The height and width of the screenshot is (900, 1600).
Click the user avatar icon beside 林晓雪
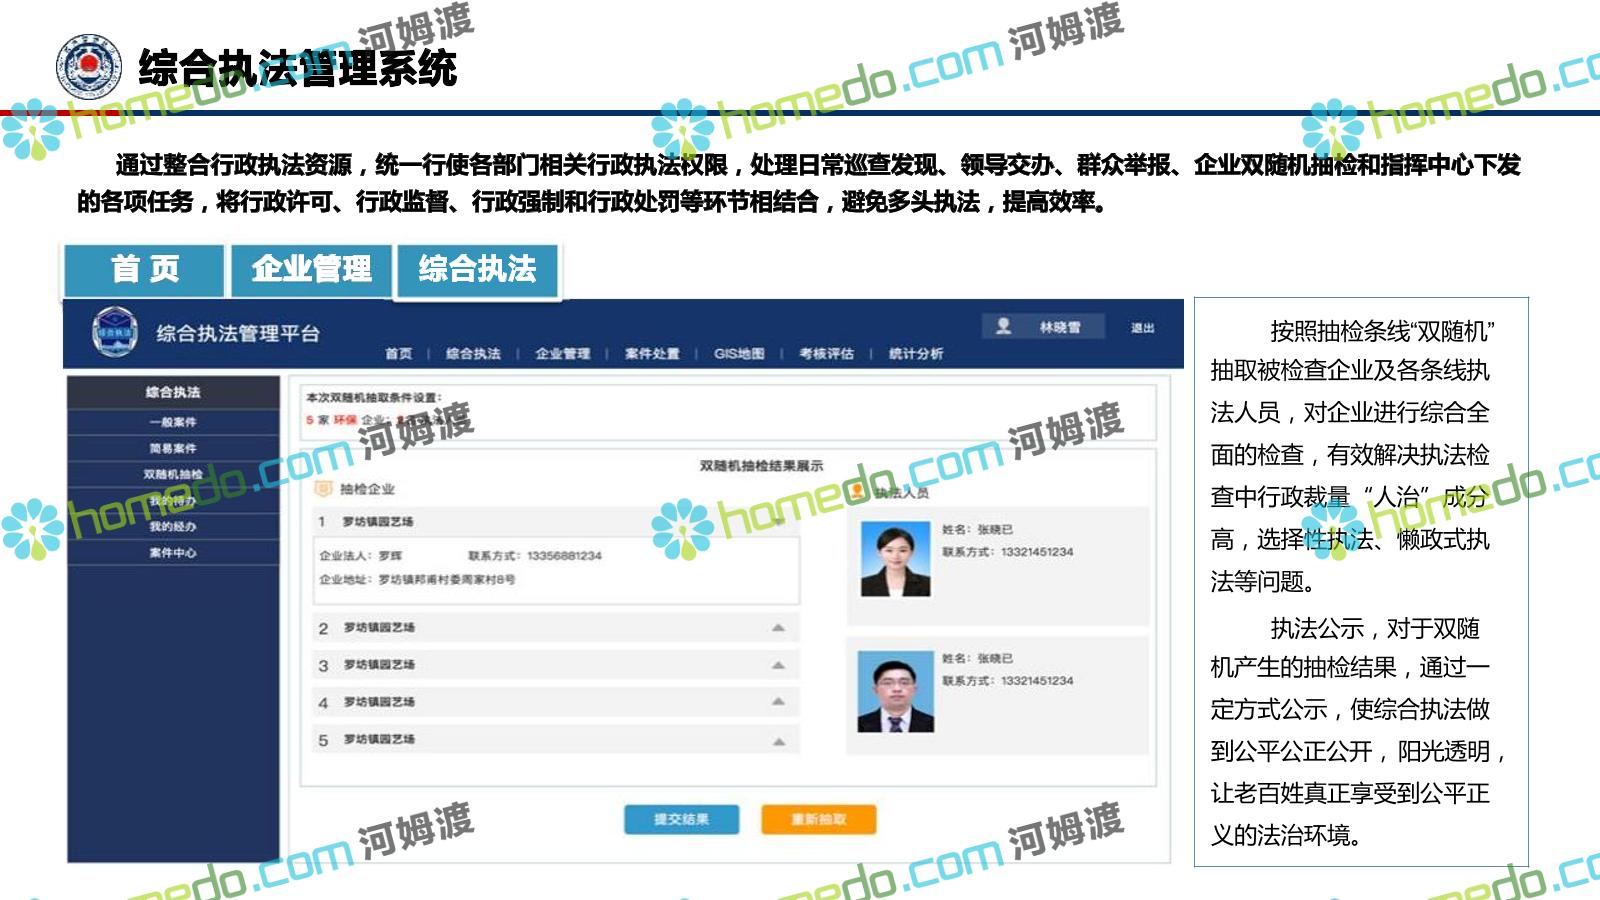click(1003, 326)
